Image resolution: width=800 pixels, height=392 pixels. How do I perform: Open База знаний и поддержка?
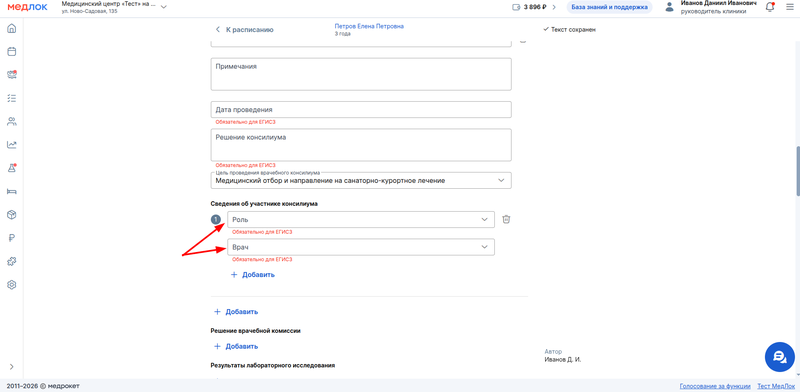click(609, 7)
